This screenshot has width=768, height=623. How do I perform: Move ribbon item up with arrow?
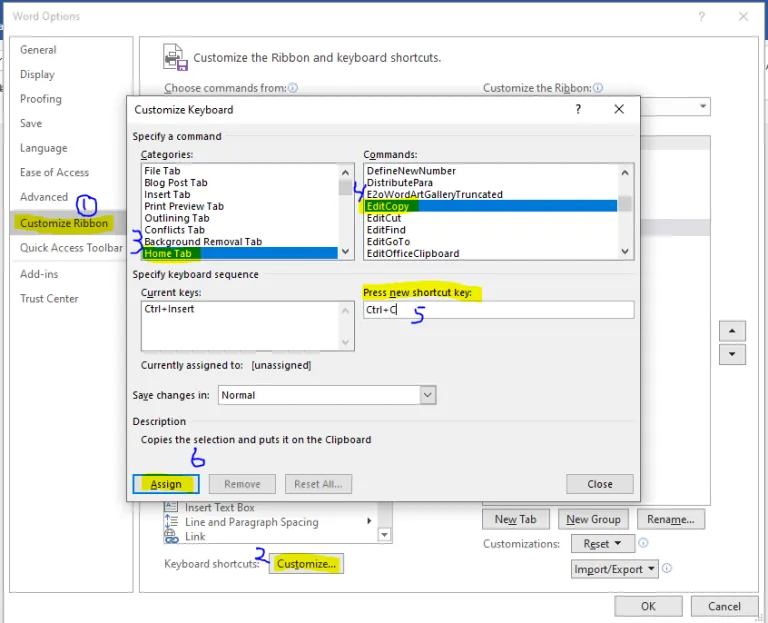coord(732,331)
